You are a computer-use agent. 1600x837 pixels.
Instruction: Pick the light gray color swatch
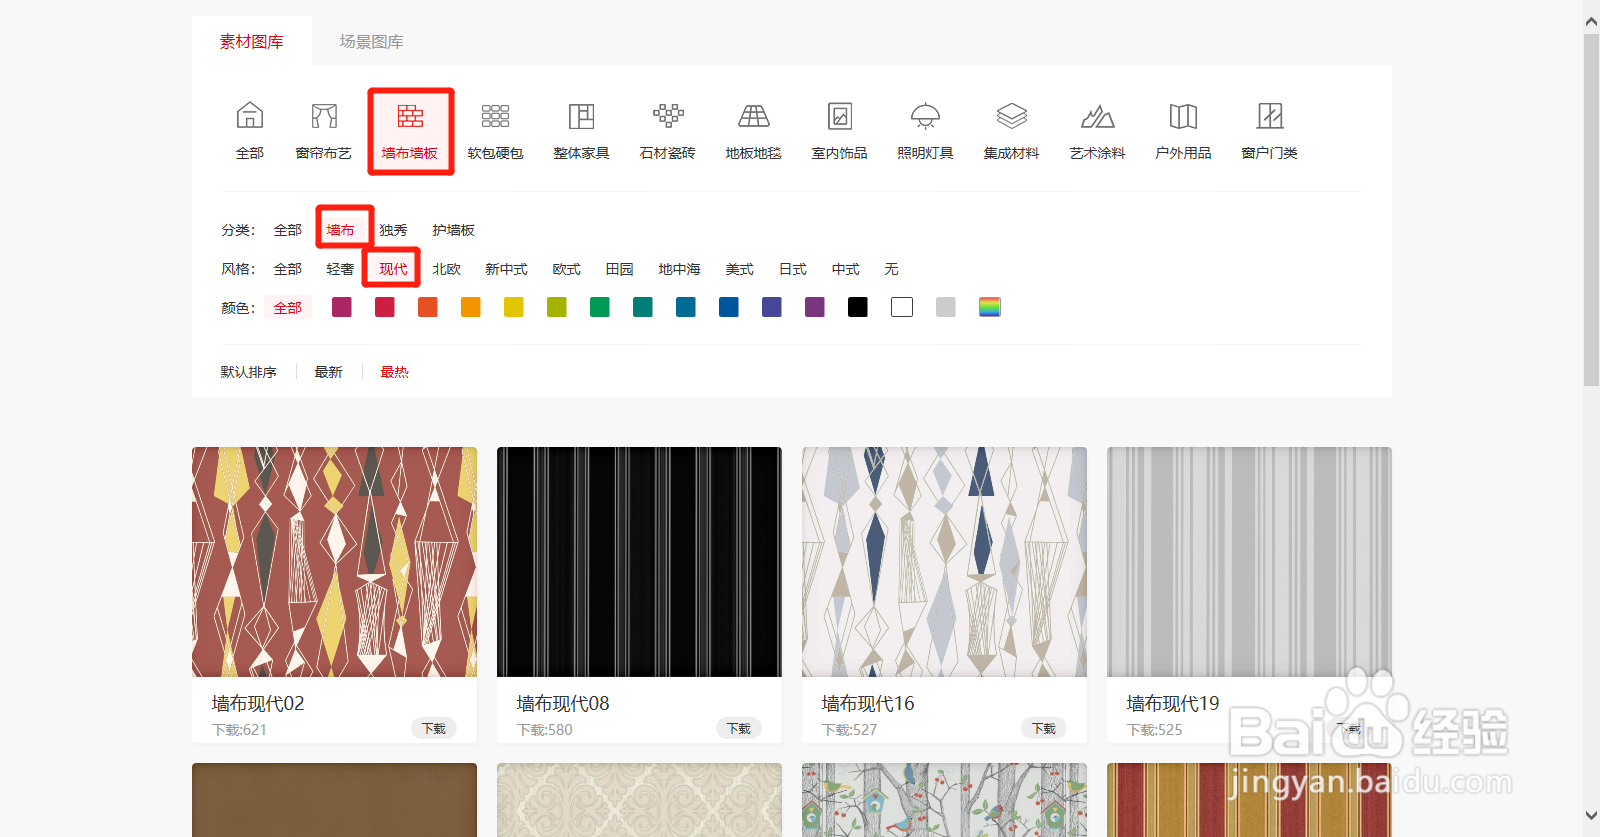click(x=946, y=307)
